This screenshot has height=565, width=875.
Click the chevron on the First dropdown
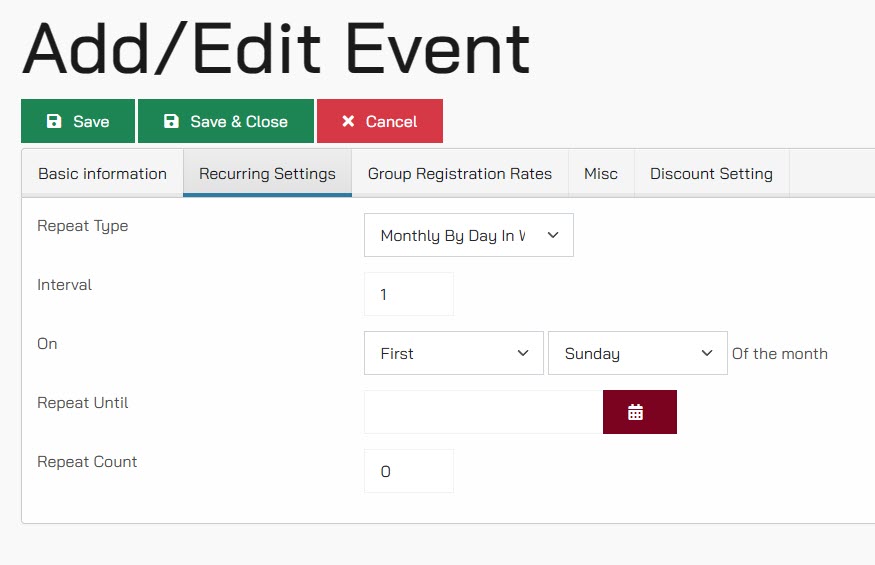(522, 353)
